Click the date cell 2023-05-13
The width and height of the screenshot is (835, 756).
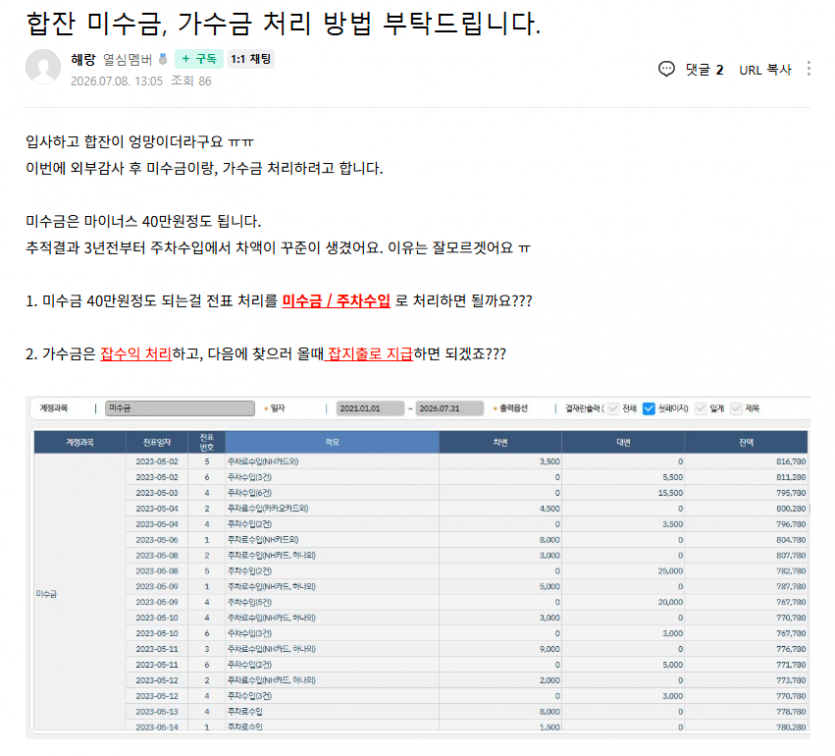pyautogui.click(x=157, y=712)
